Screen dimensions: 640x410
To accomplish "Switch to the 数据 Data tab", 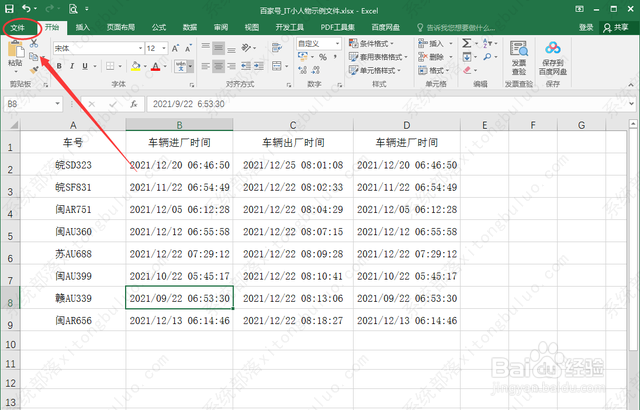I will pyautogui.click(x=190, y=27).
